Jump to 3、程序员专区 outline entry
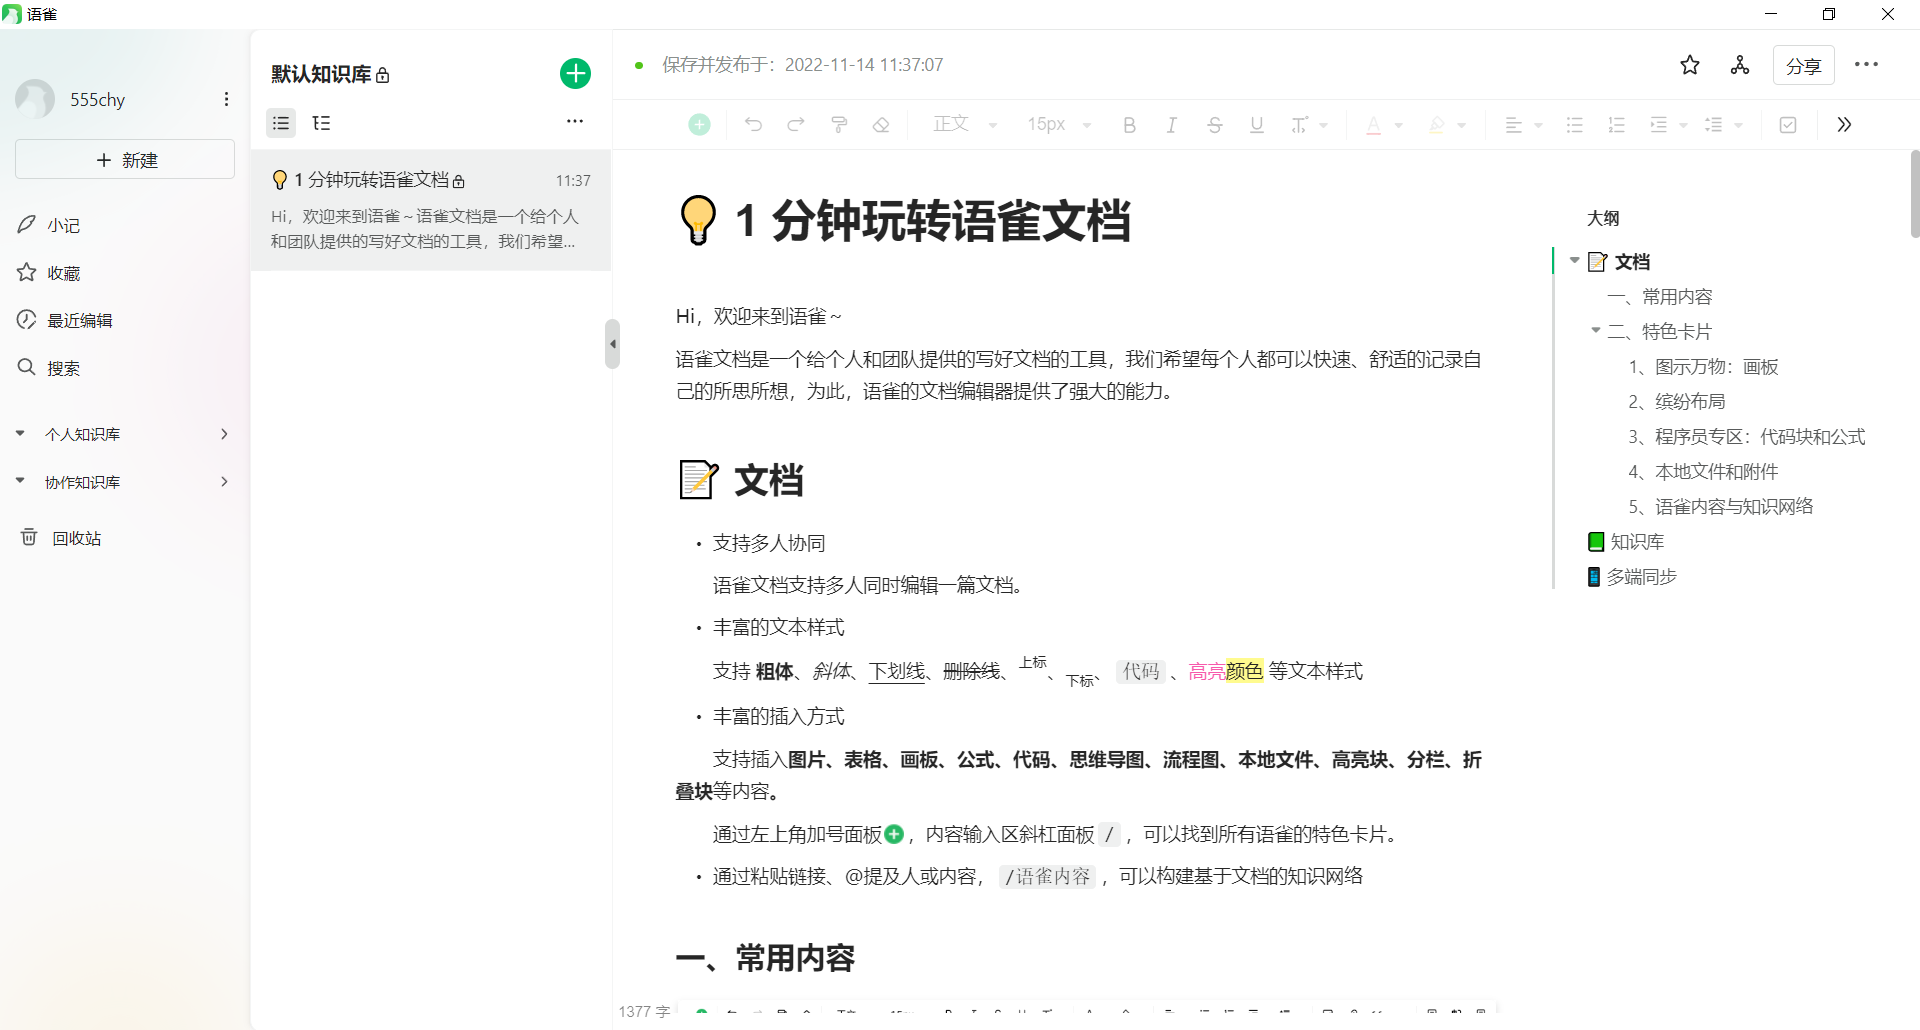The height and width of the screenshot is (1030, 1920). pyautogui.click(x=1747, y=437)
